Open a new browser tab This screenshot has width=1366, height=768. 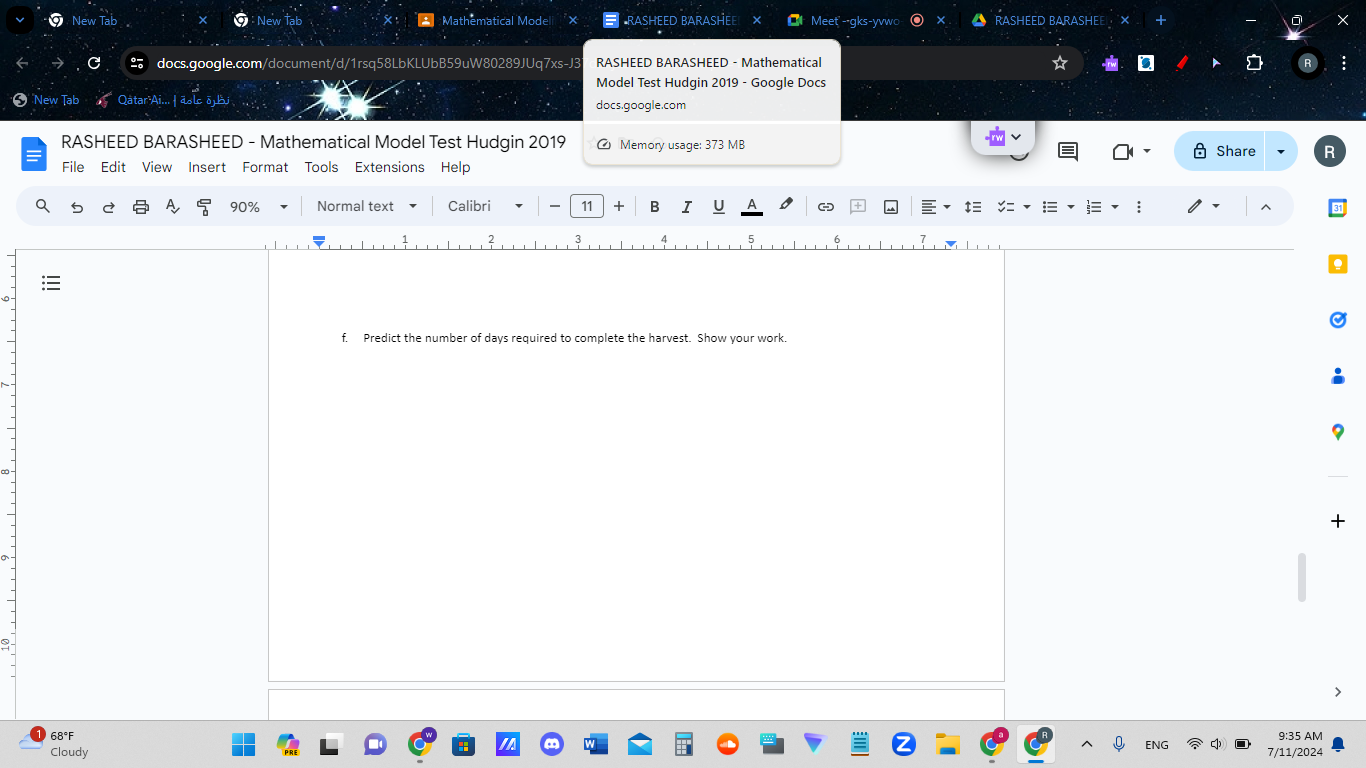point(1160,20)
